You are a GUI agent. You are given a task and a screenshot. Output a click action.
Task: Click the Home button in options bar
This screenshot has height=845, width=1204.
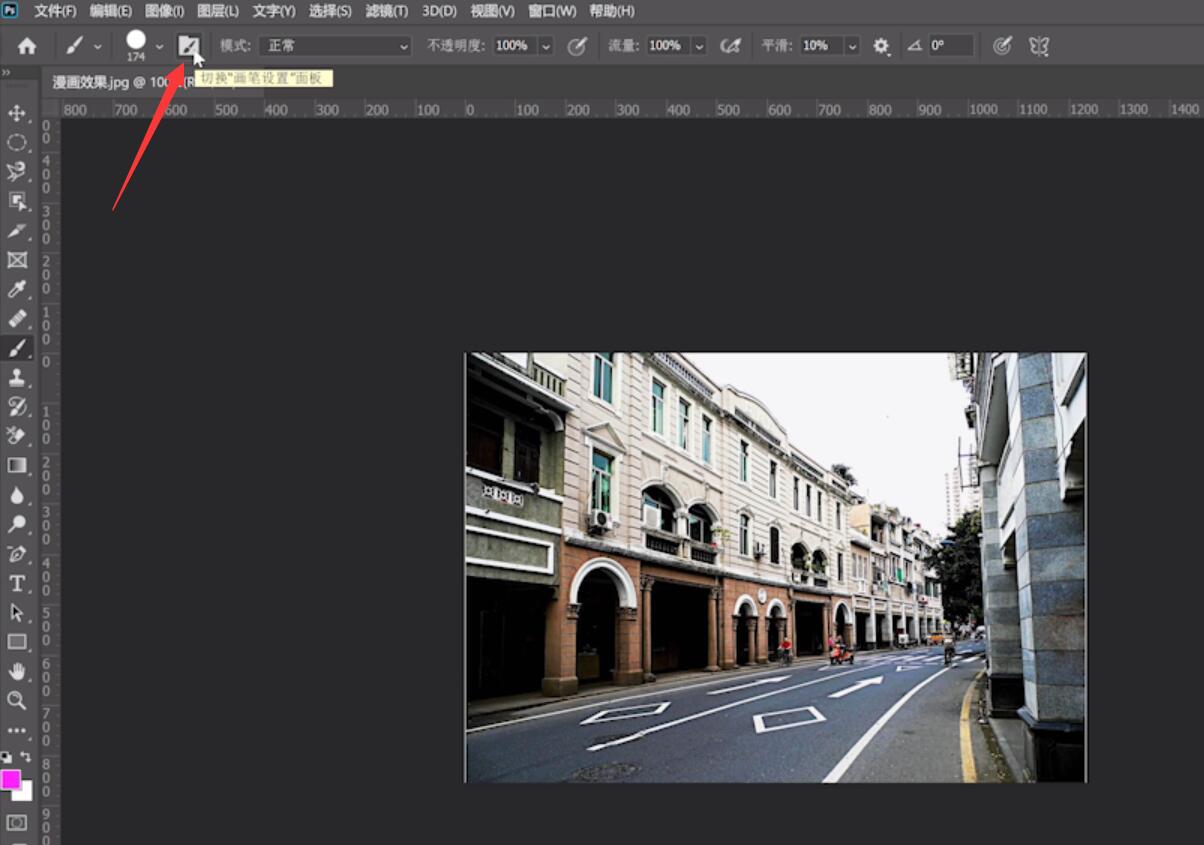[27, 46]
